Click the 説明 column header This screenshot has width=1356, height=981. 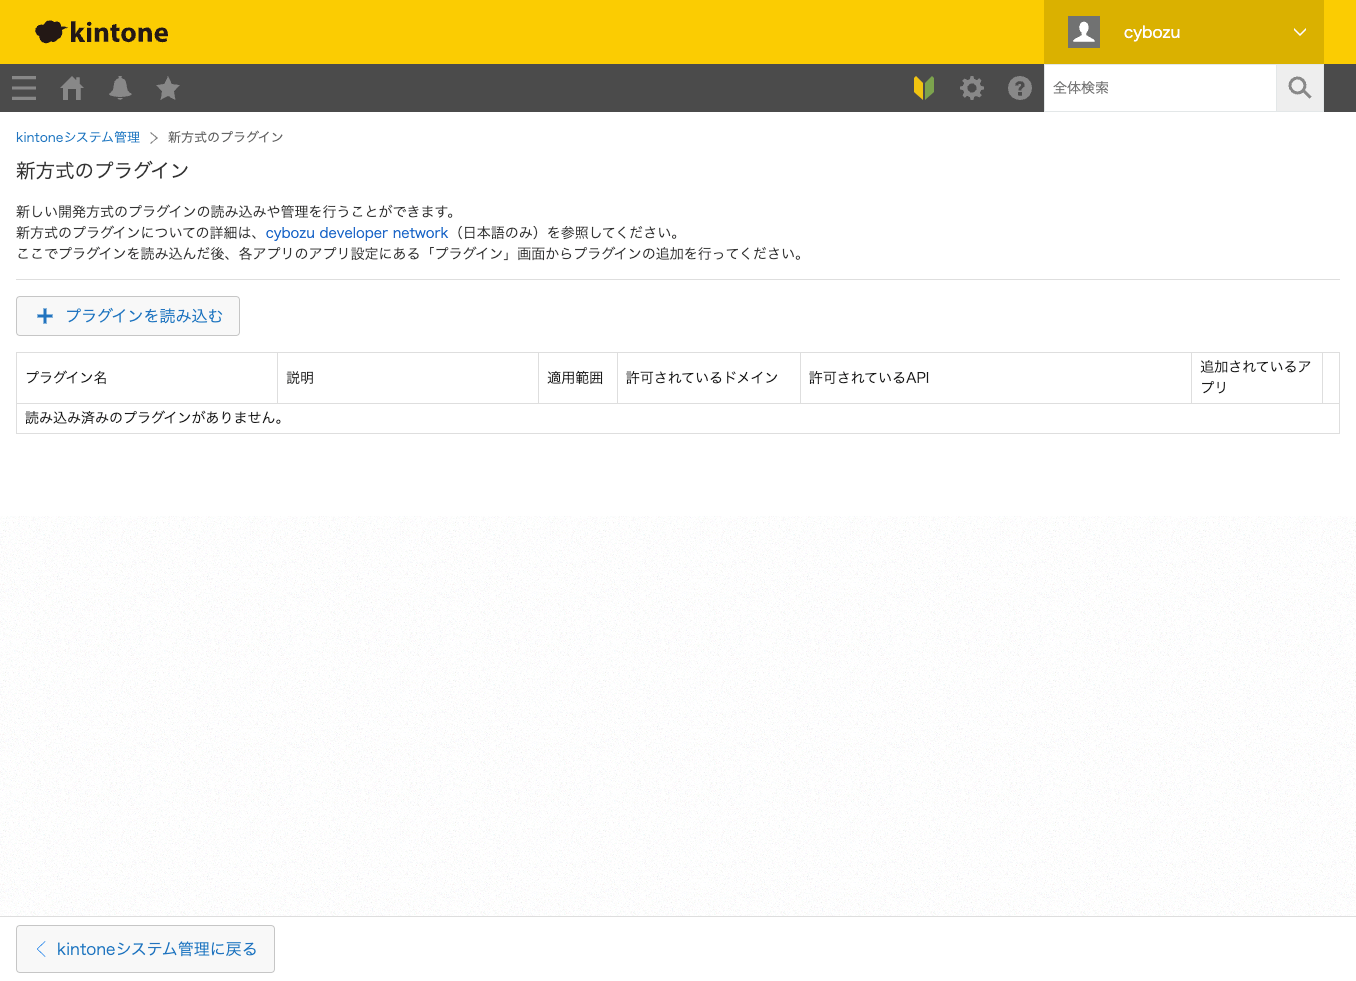coord(408,378)
